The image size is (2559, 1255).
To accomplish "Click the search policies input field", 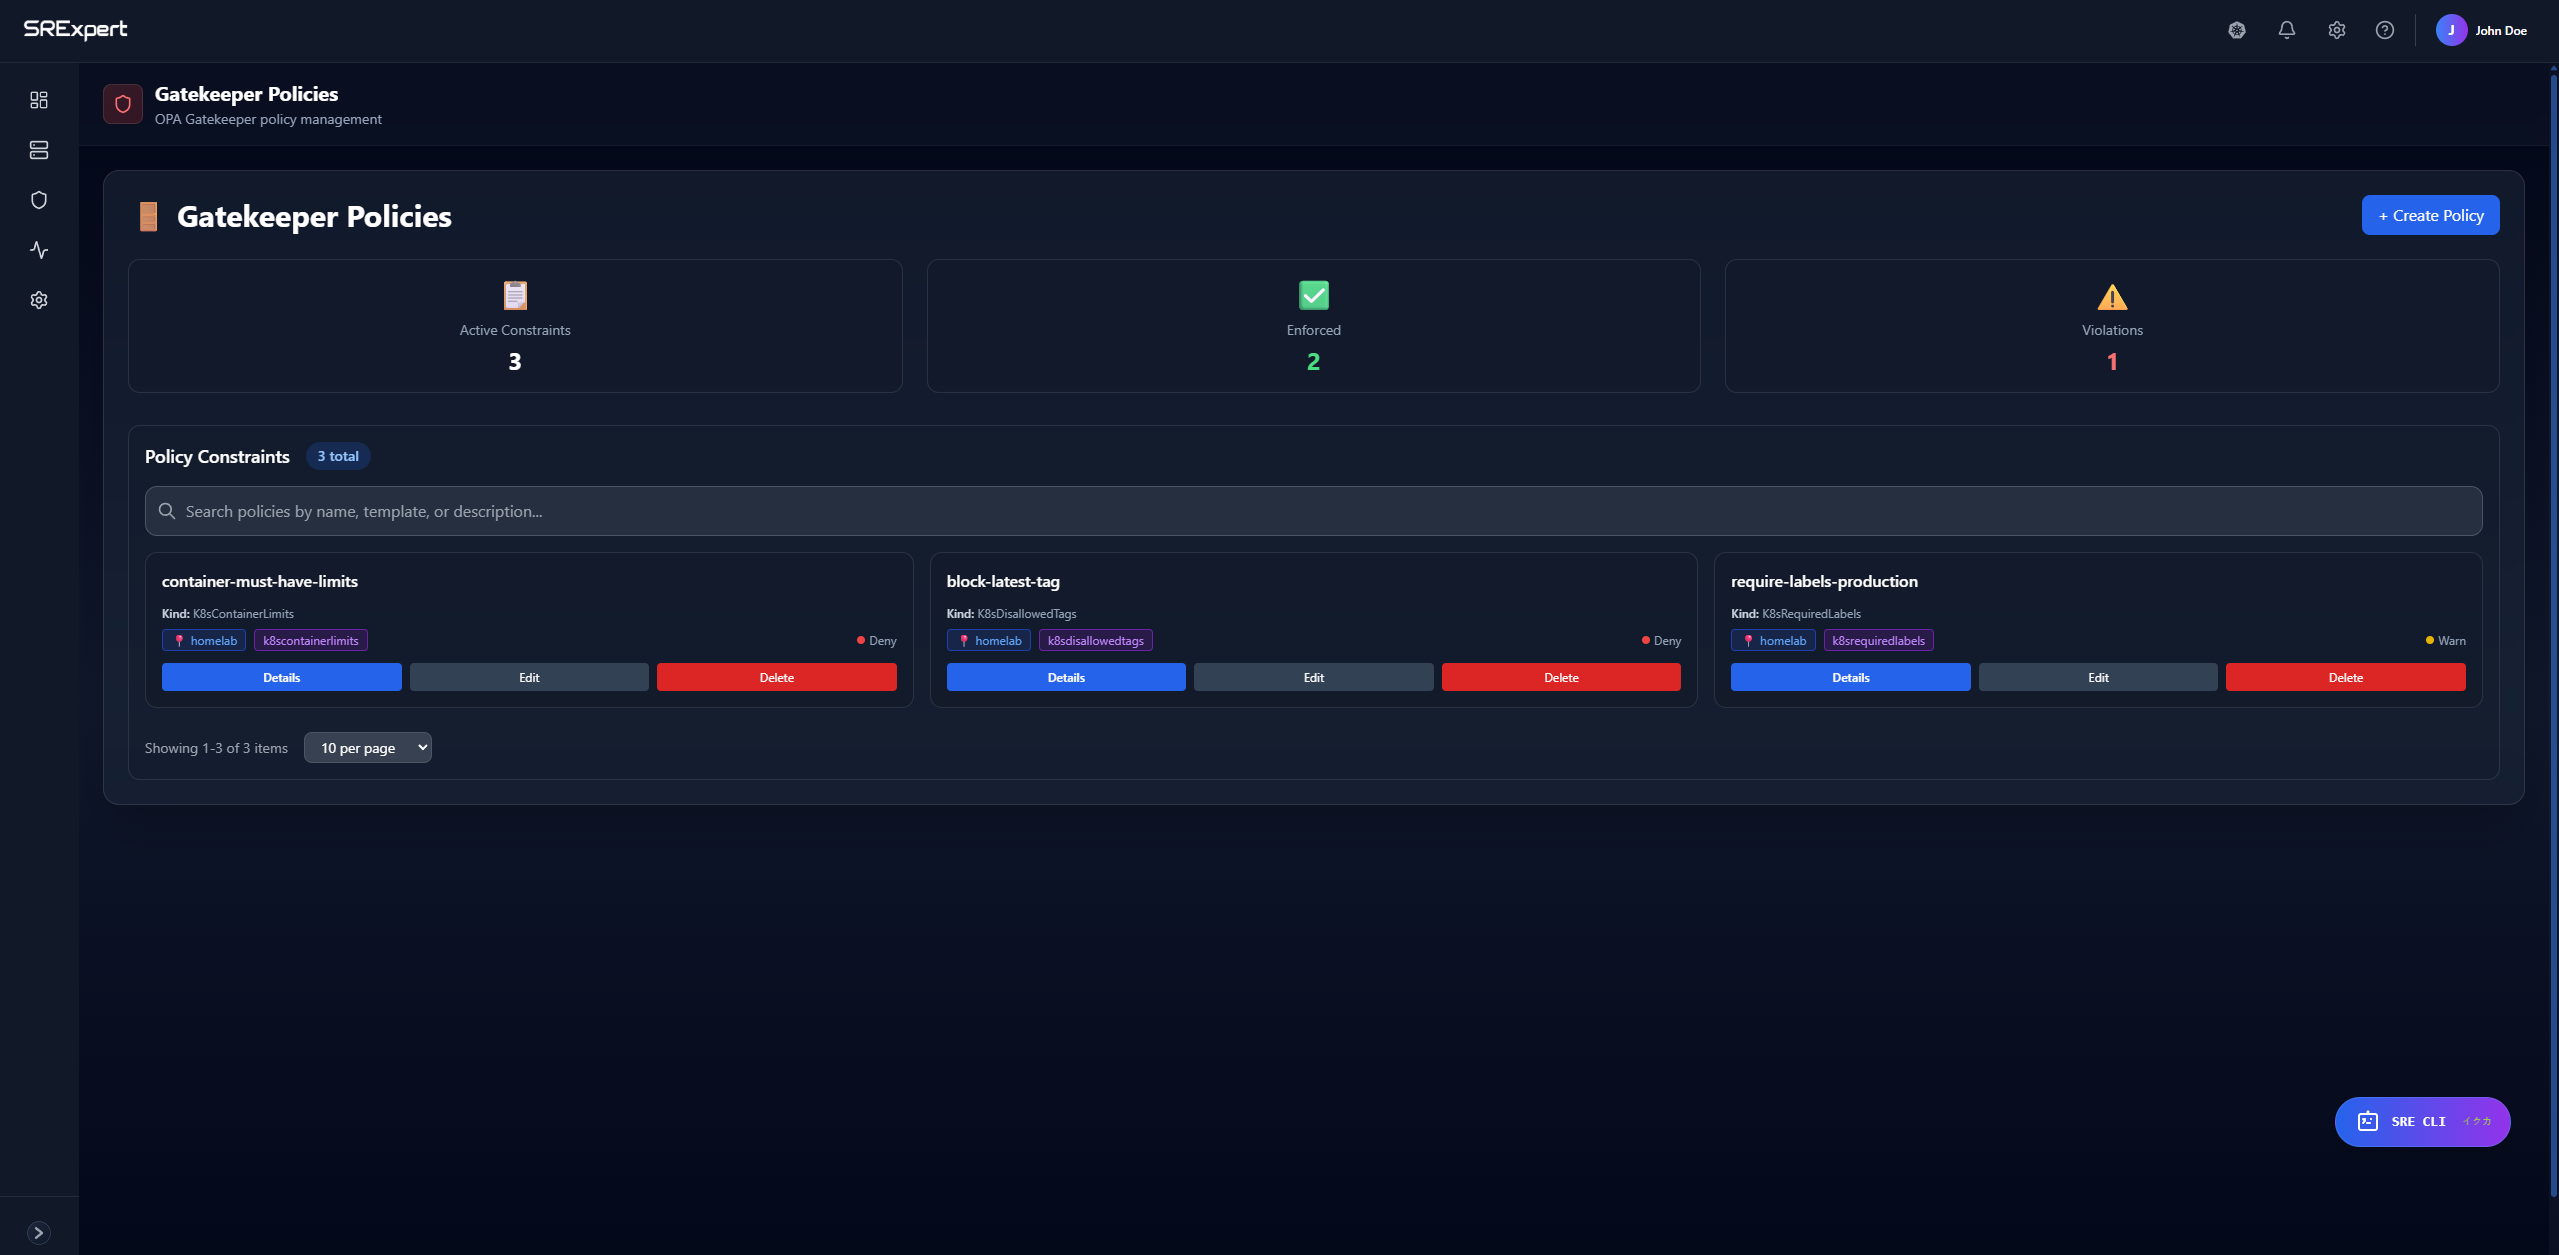I will [1313, 511].
